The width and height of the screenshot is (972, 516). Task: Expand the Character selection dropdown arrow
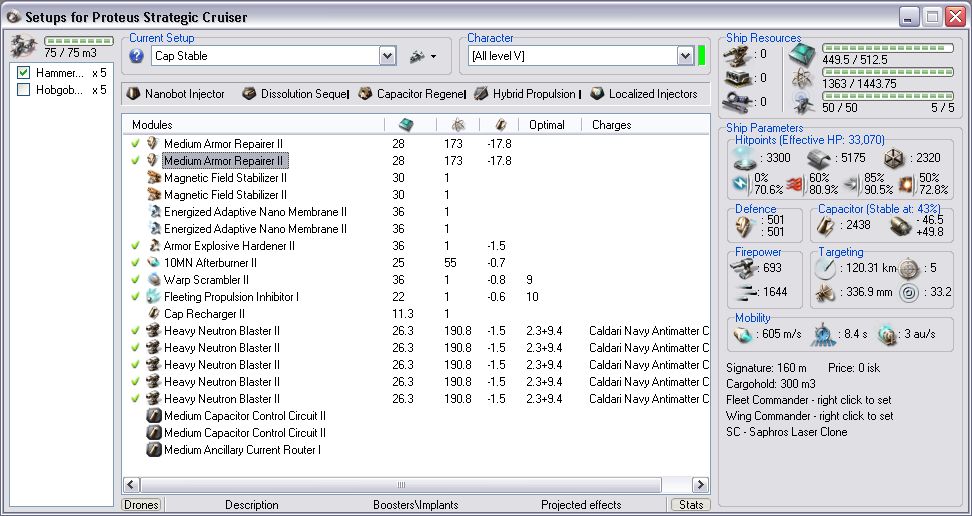pyautogui.click(x=685, y=56)
